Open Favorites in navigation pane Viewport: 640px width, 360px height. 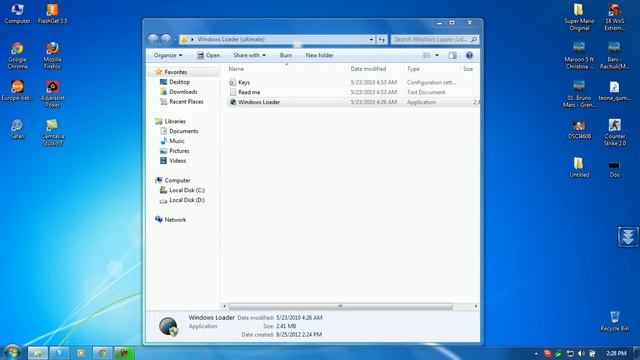pyautogui.click(x=176, y=72)
